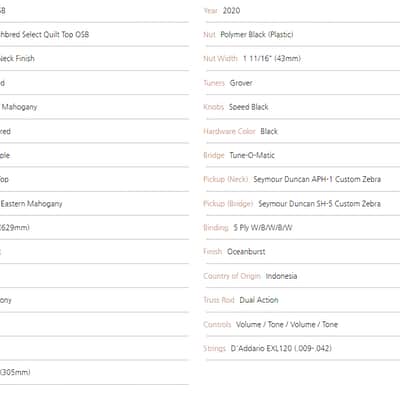Select the Nut Polymer Black text
This screenshot has width=400, height=400.
pyautogui.click(x=248, y=35)
